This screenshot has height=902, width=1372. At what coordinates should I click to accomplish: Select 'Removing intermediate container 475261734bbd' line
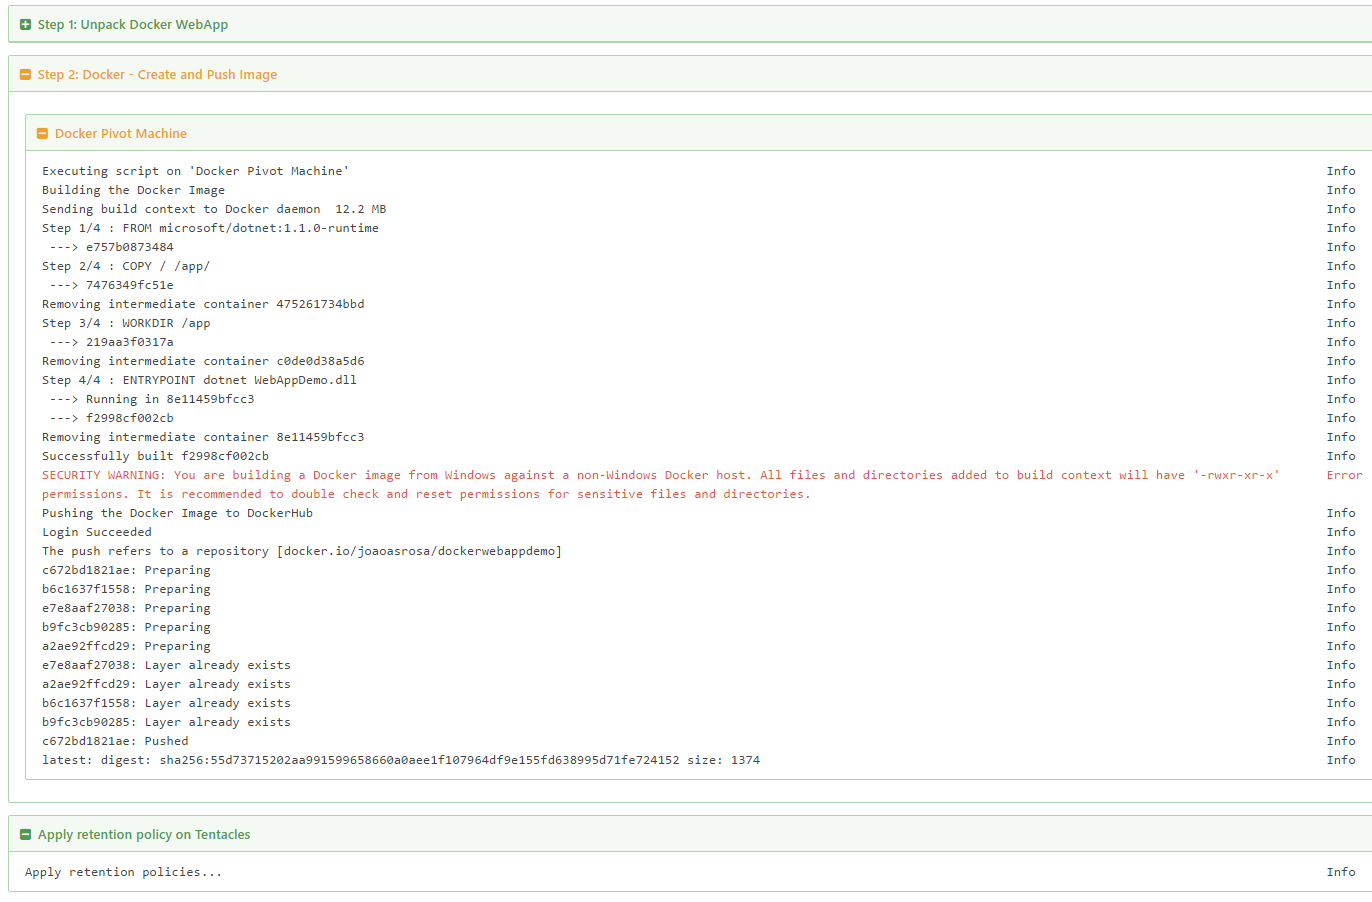point(203,304)
